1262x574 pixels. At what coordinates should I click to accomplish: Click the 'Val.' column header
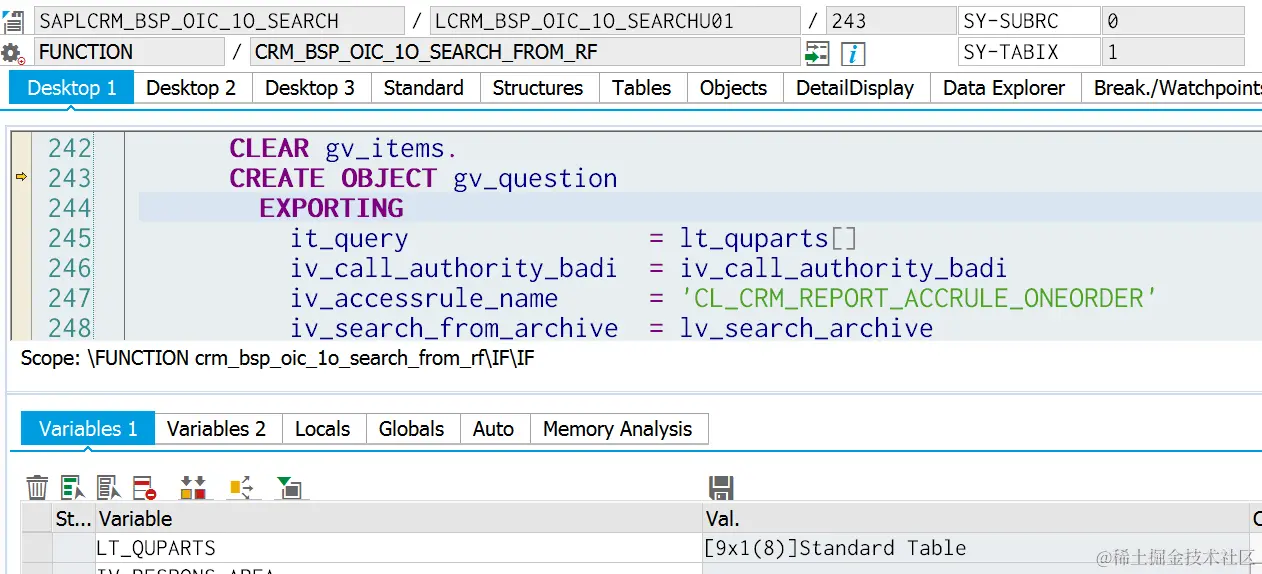977,519
